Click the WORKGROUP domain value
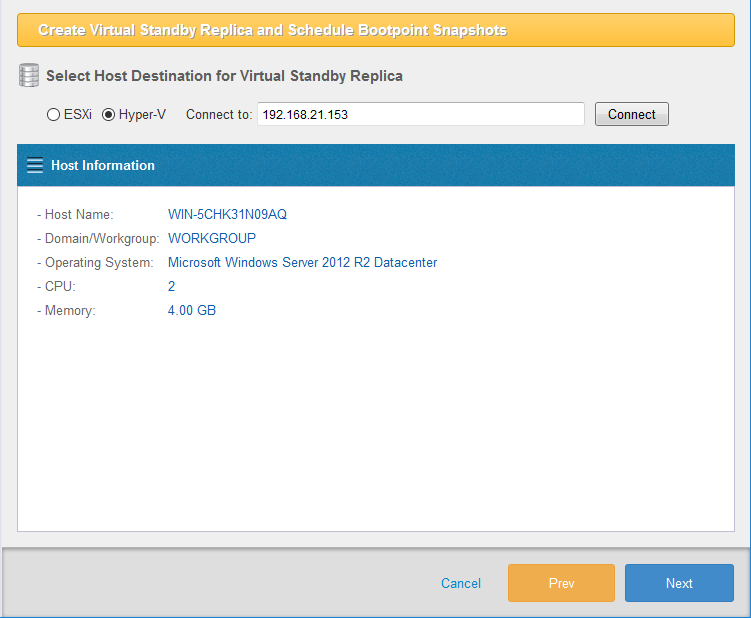The image size is (751, 618). click(x=212, y=238)
